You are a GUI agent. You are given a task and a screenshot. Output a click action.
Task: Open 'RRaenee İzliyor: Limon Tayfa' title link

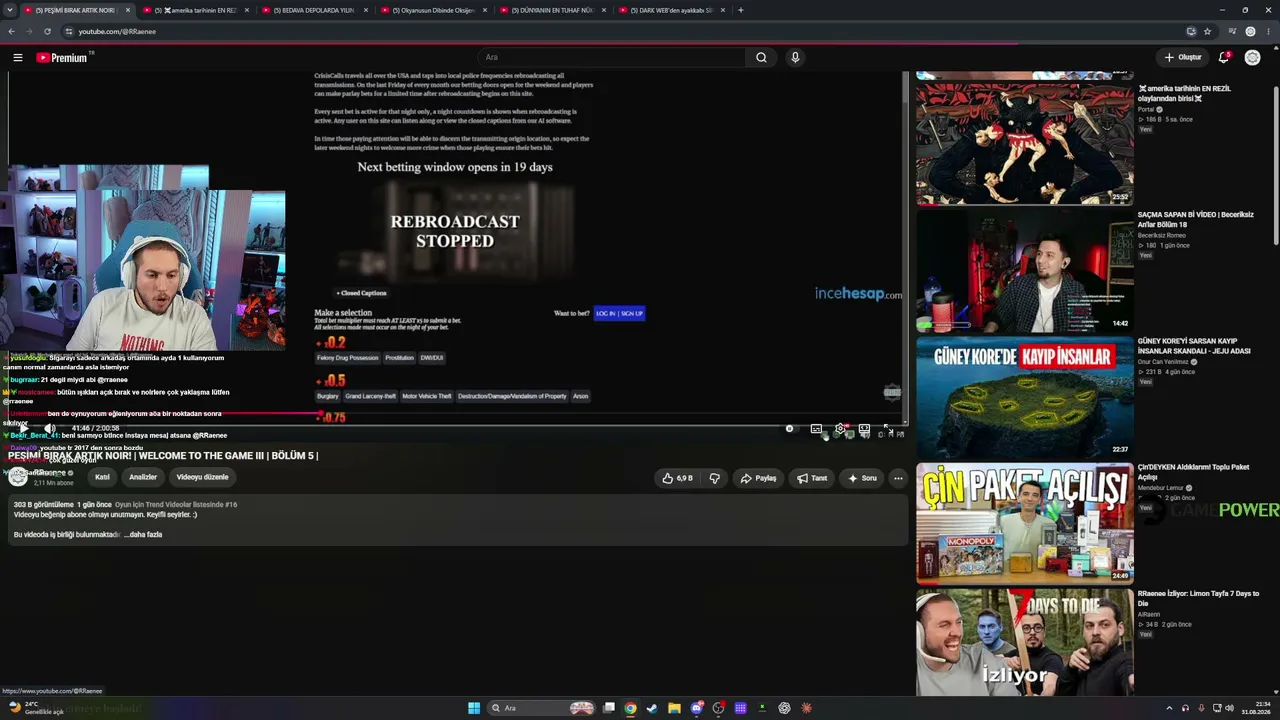(x=1198, y=598)
